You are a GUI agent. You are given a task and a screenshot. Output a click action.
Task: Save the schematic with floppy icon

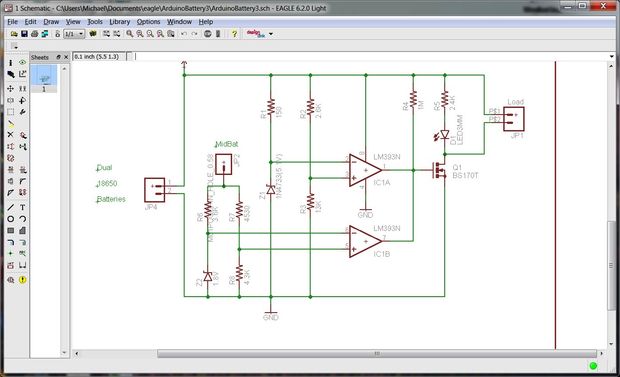tap(24, 34)
